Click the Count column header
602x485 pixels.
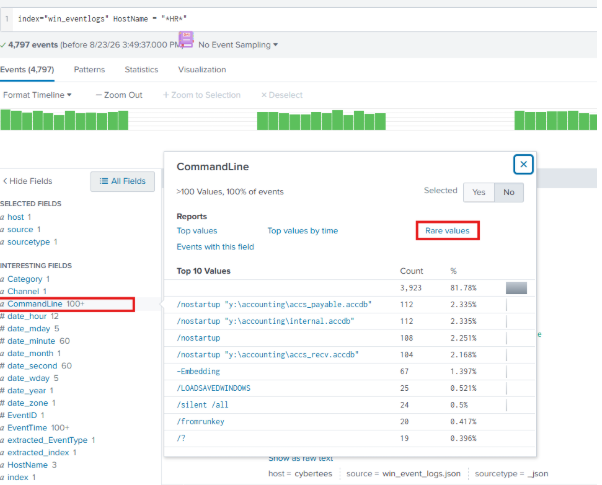click(x=411, y=271)
